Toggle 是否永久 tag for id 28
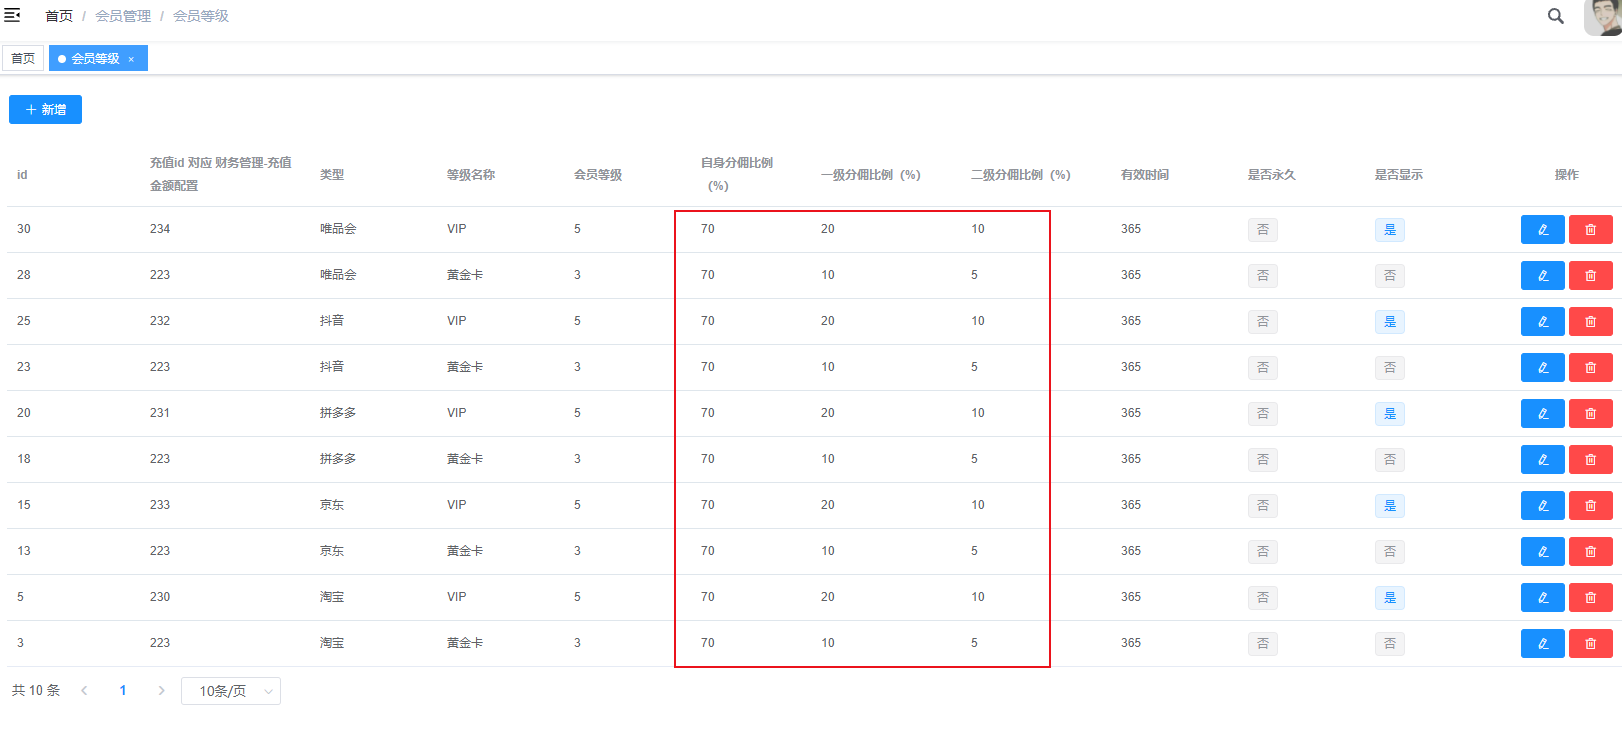 pos(1262,276)
